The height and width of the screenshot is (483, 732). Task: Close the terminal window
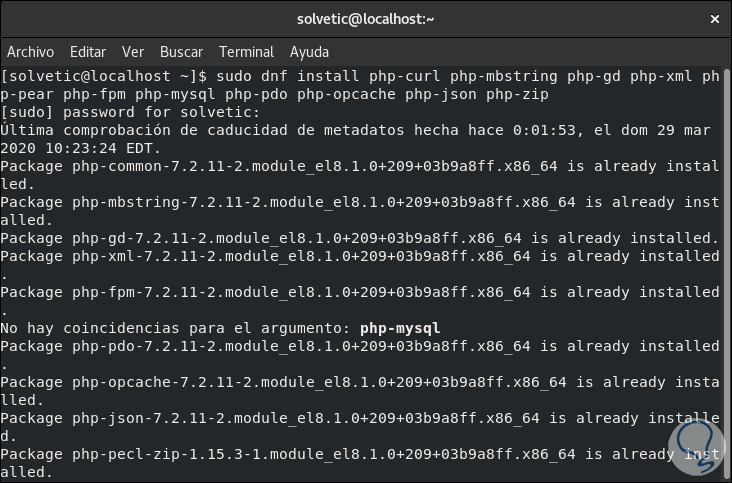coord(712,18)
